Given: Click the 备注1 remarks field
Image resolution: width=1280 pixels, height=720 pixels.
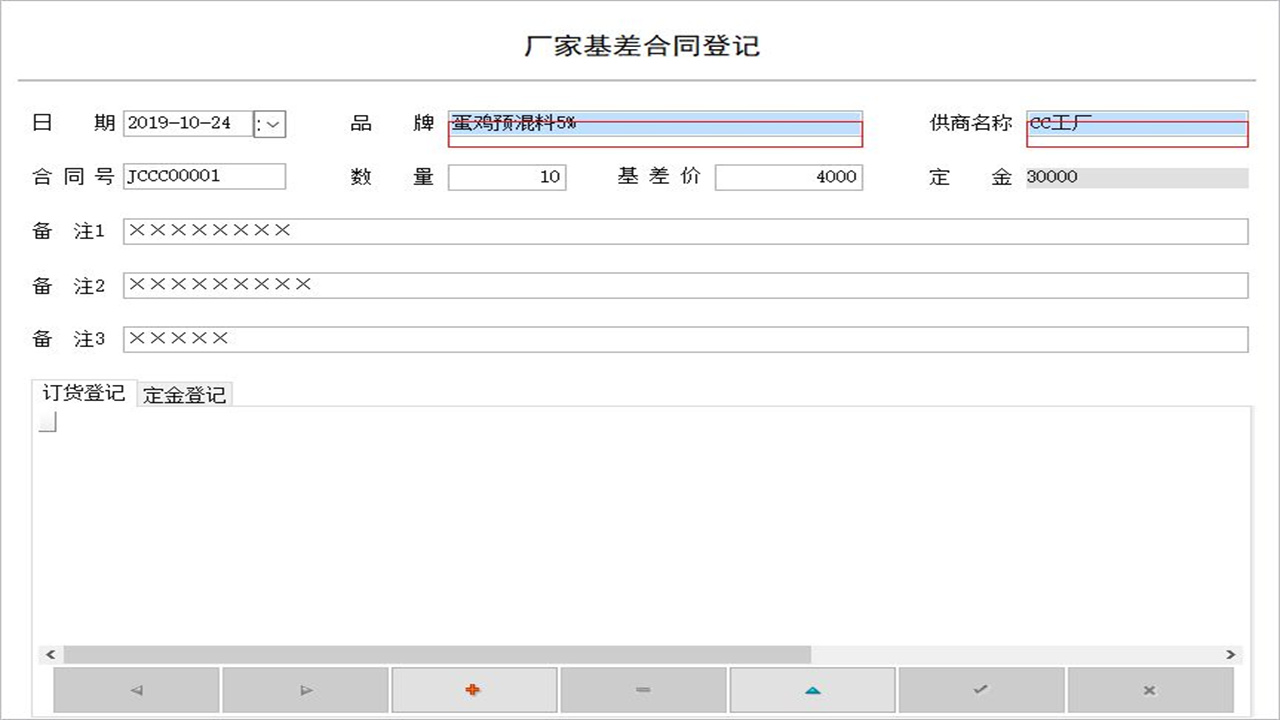Looking at the screenshot, I should coord(685,230).
